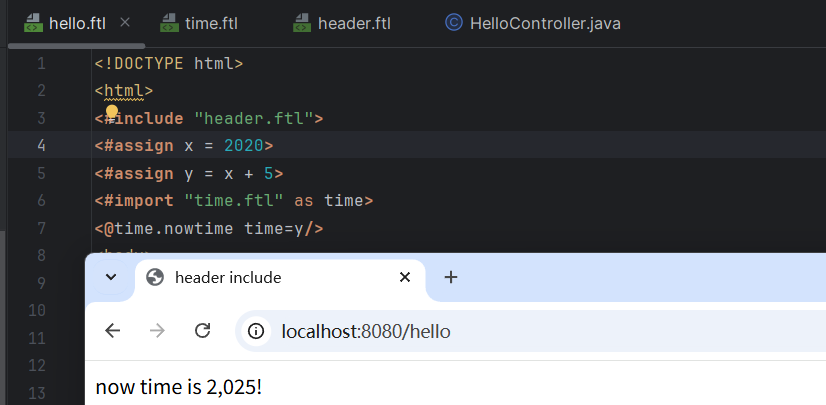View site information icon in address bar
This screenshot has height=405, width=826.
click(257, 331)
